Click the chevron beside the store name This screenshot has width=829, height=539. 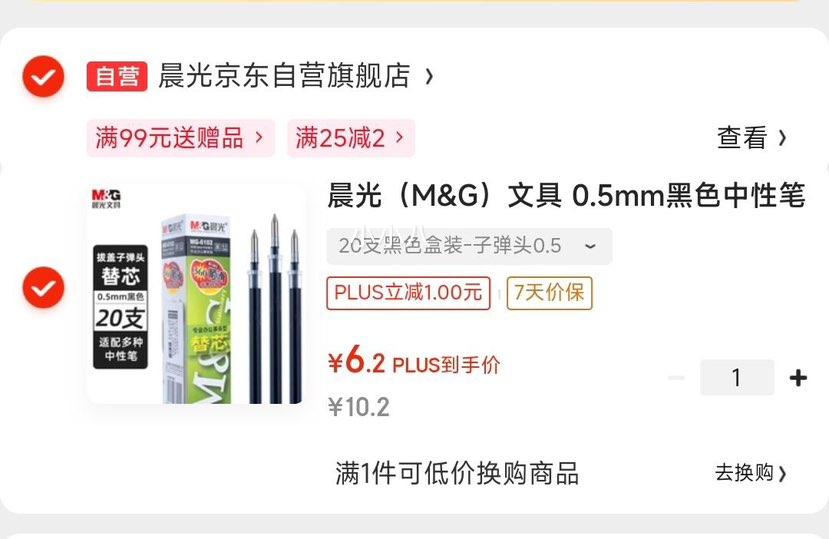(429, 77)
